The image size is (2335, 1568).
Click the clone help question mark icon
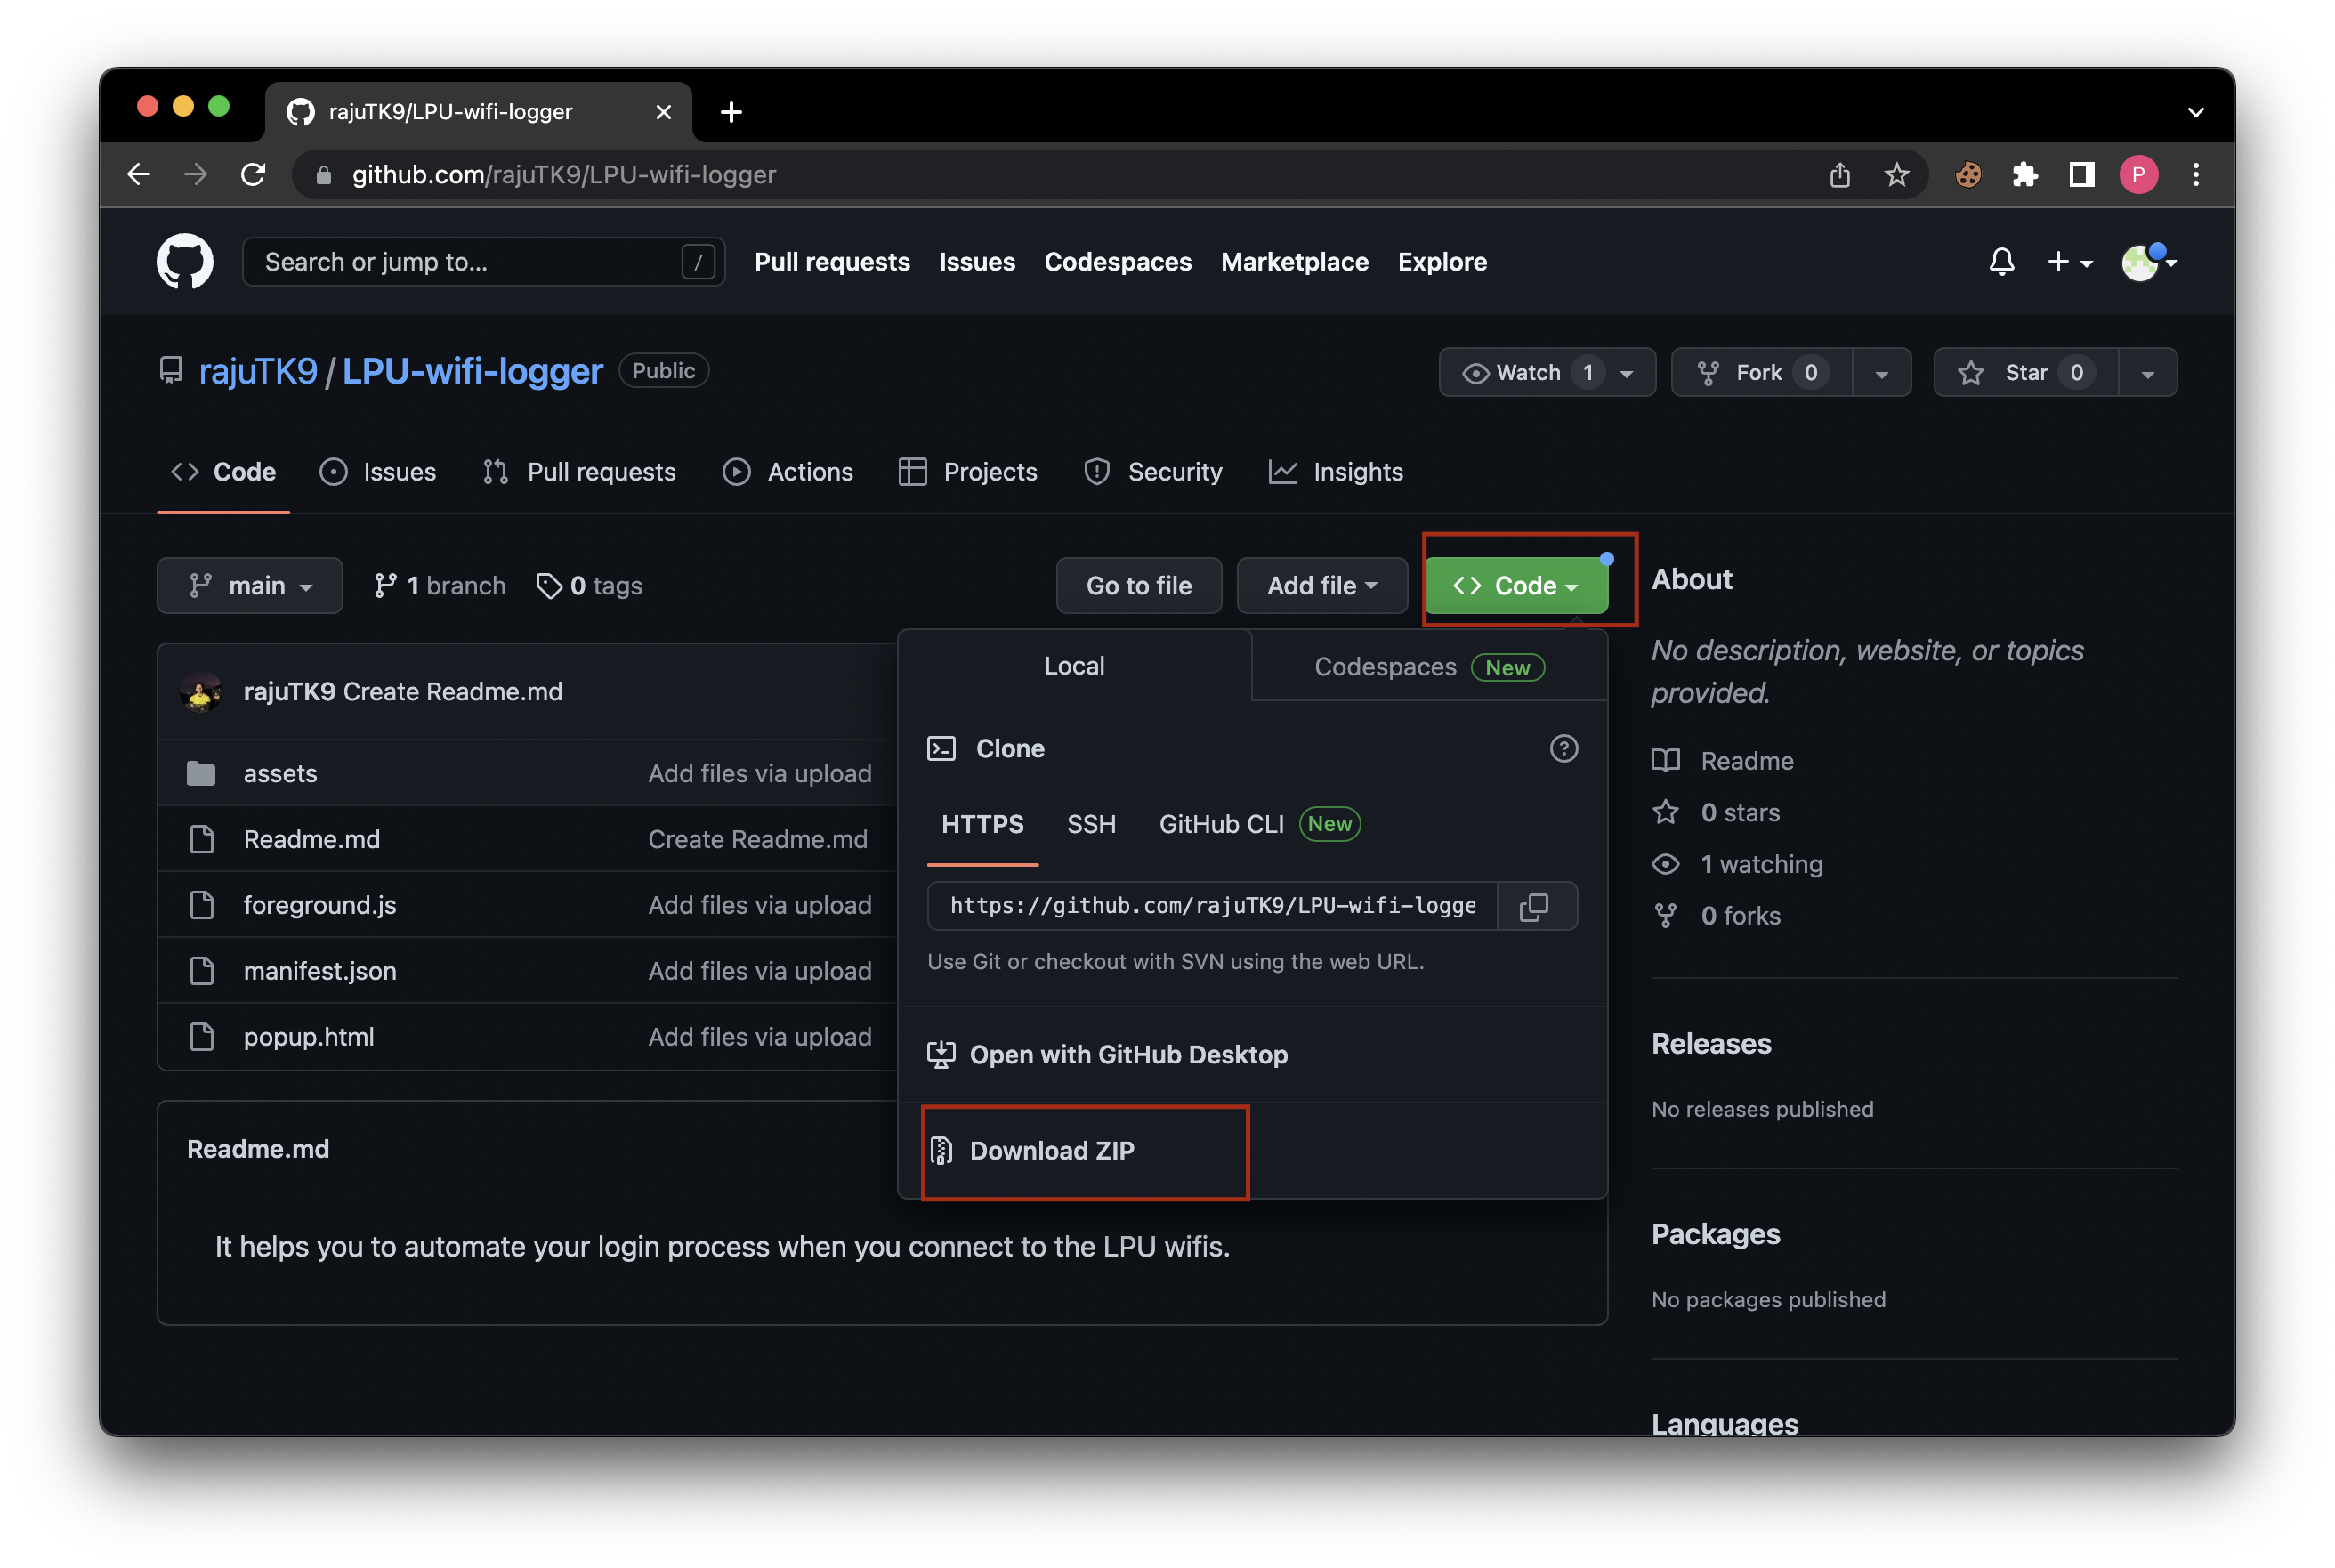point(1563,748)
